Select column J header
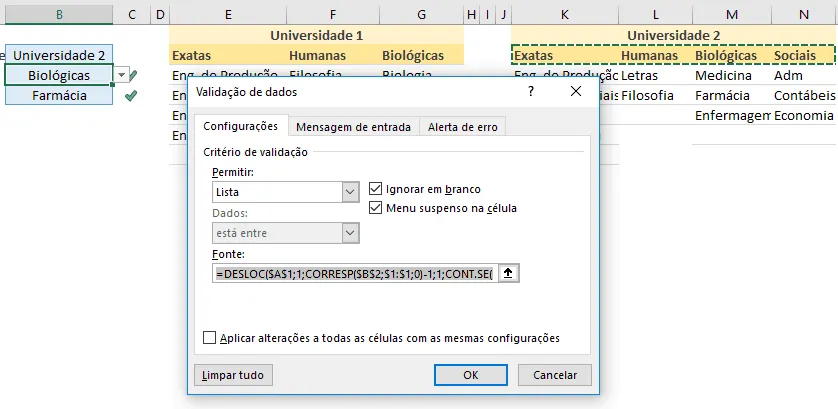 tap(503, 14)
